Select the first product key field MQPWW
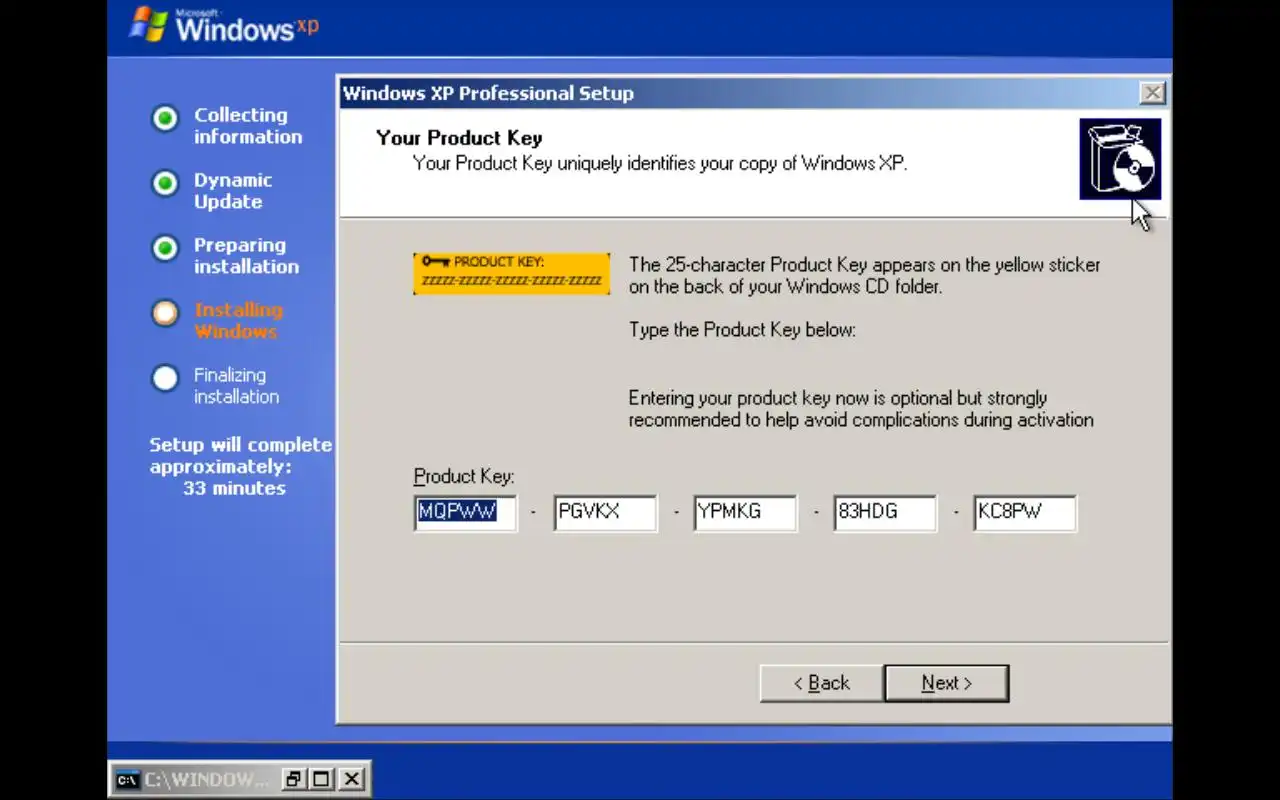 [466, 512]
